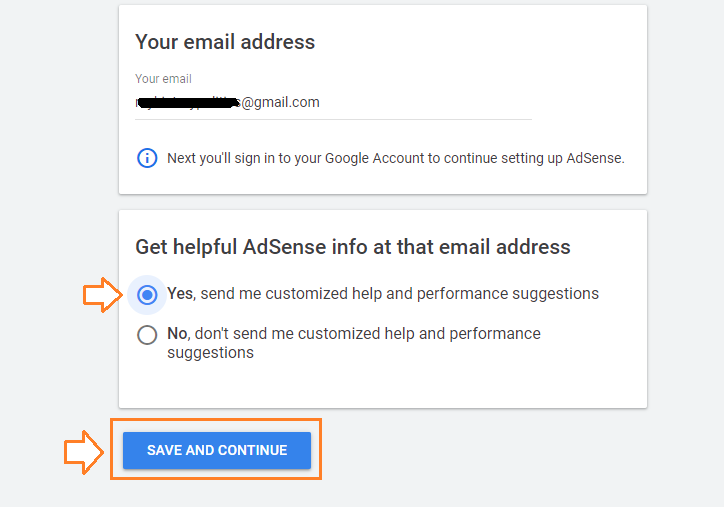724x507 pixels.
Task: Click the word "suggestions" under the No option
Action: (x=210, y=353)
